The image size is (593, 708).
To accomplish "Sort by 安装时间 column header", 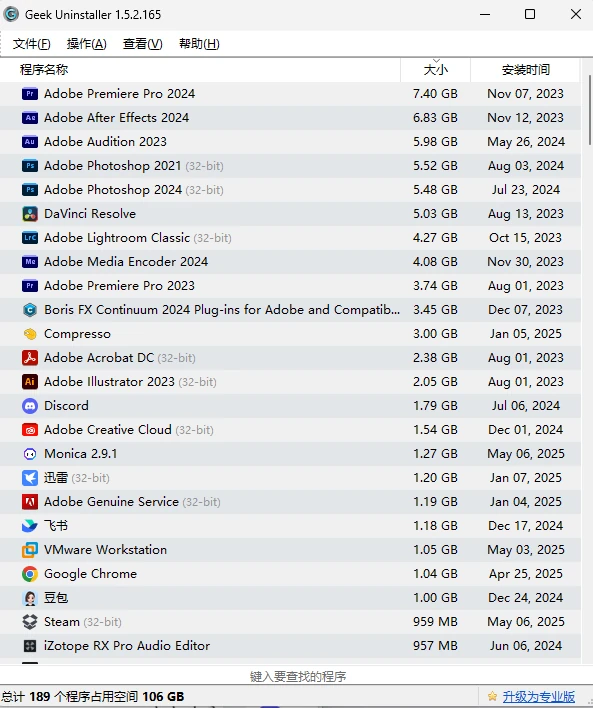I will coord(525,70).
